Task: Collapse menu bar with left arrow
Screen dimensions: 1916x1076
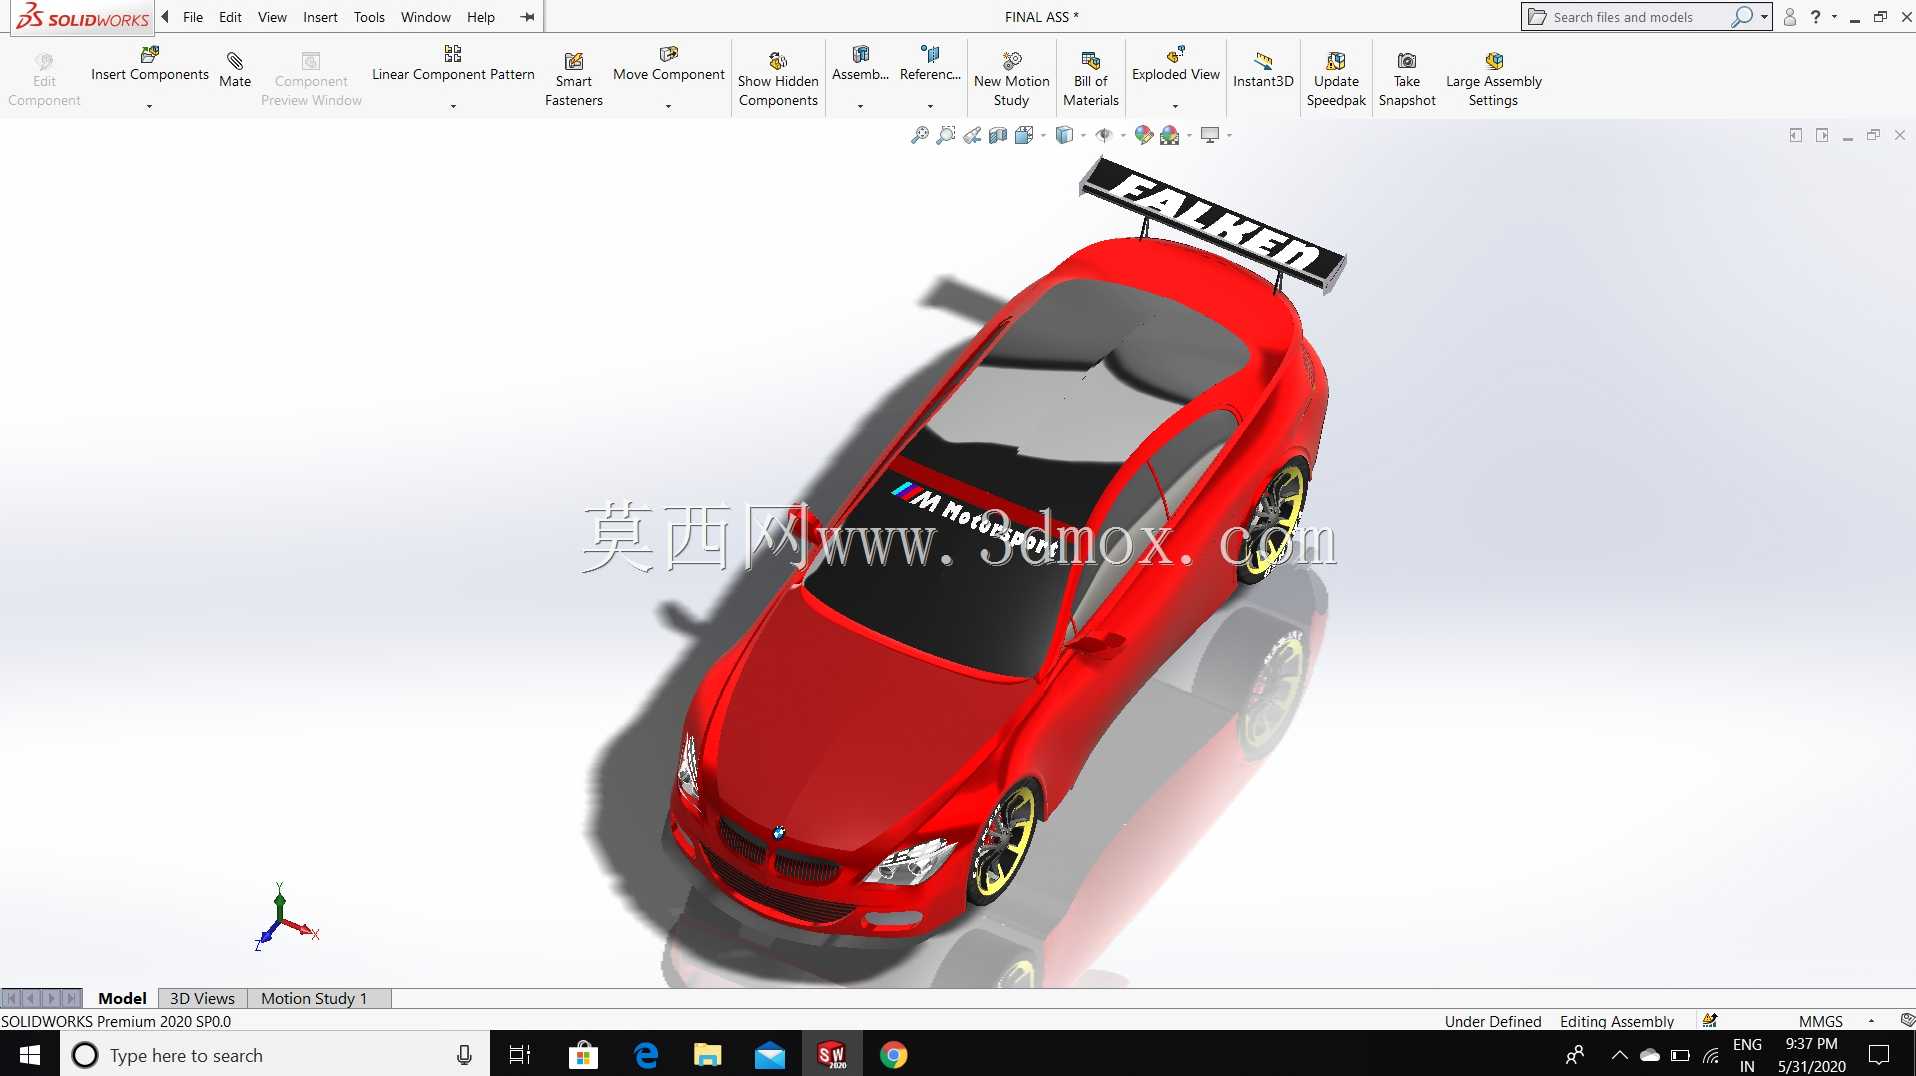Action: pos(165,17)
